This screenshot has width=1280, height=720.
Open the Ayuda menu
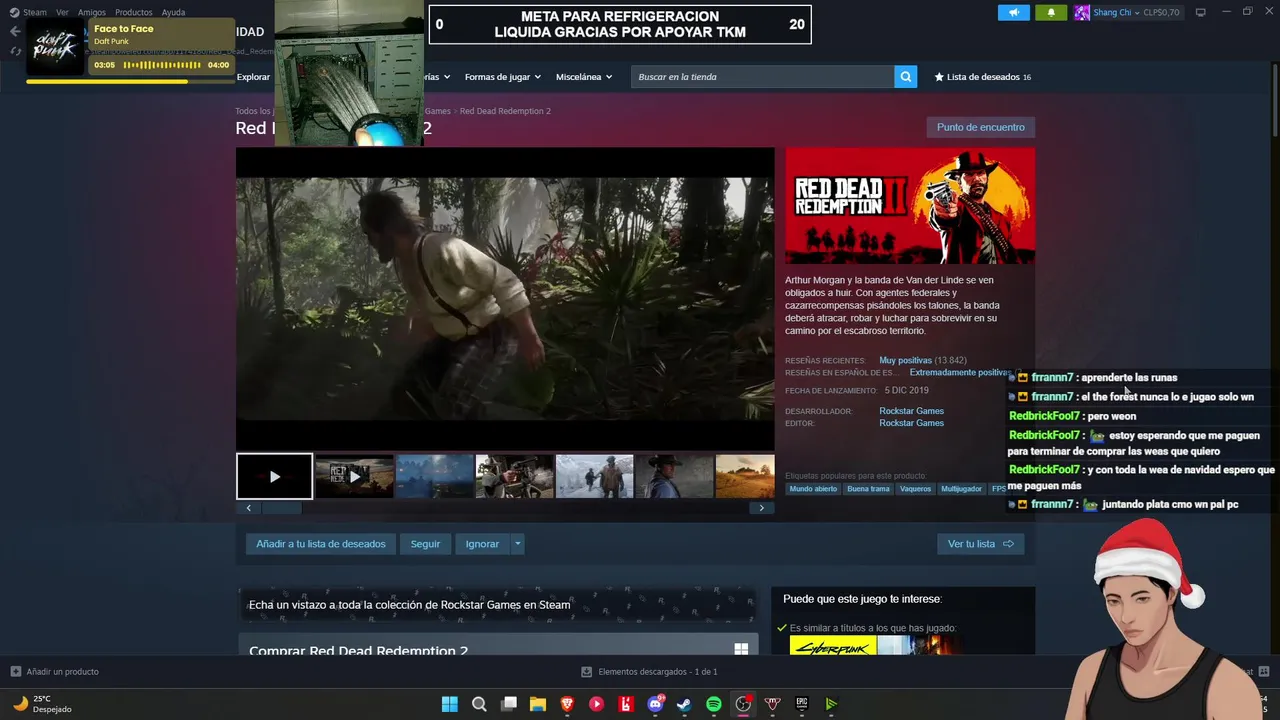(x=173, y=12)
